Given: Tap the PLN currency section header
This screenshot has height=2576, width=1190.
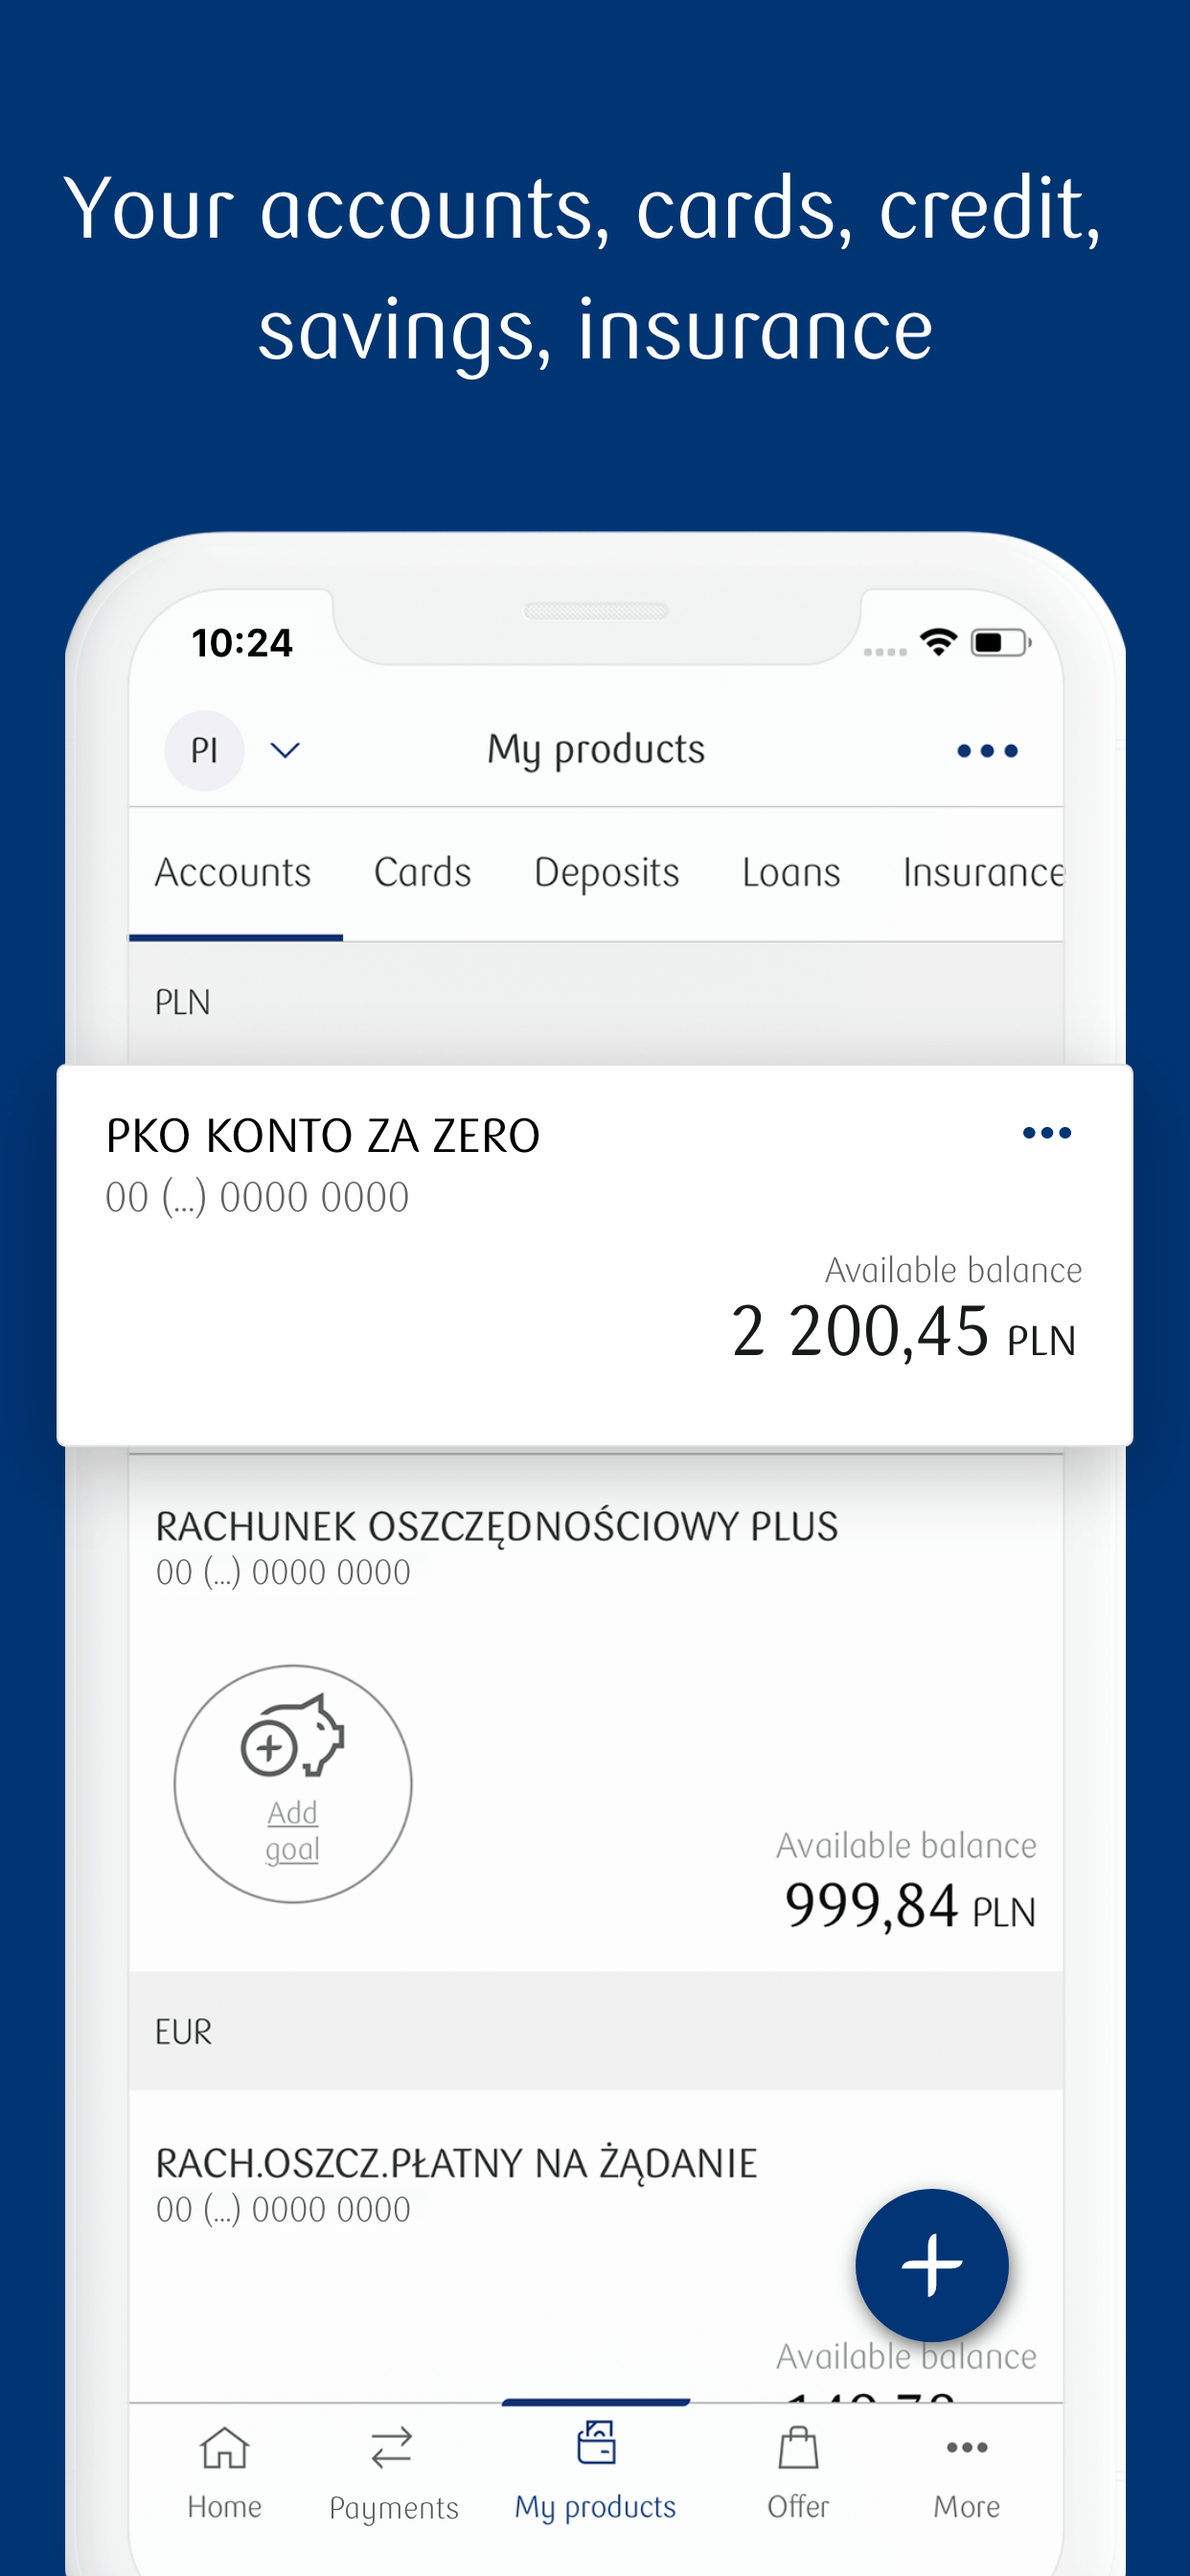Looking at the screenshot, I should coord(595,1002).
